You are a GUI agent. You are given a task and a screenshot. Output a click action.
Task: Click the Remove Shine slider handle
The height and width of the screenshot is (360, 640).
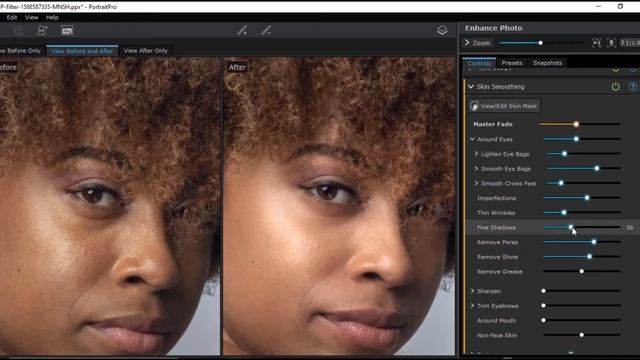tap(589, 257)
